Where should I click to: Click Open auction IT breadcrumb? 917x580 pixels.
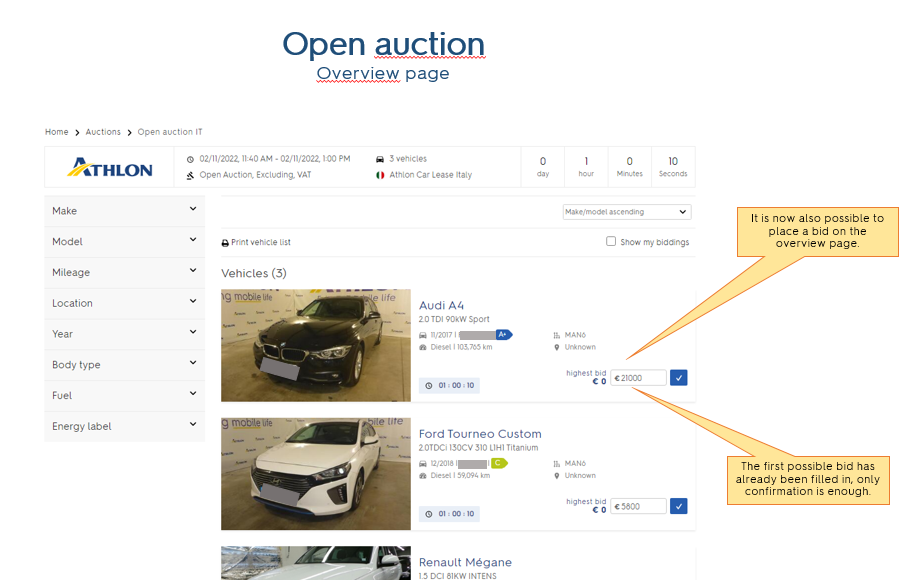coord(170,132)
